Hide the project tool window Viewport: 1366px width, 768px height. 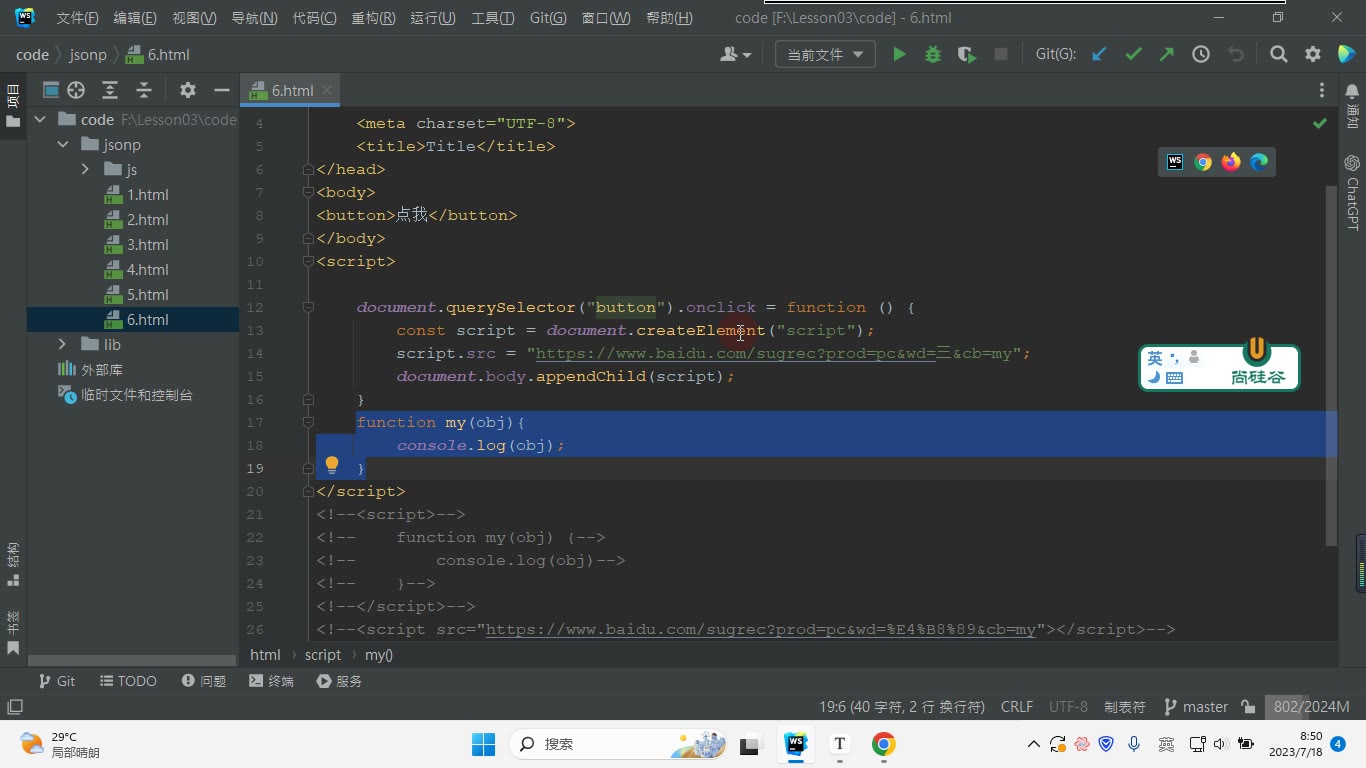click(x=222, y=90)
